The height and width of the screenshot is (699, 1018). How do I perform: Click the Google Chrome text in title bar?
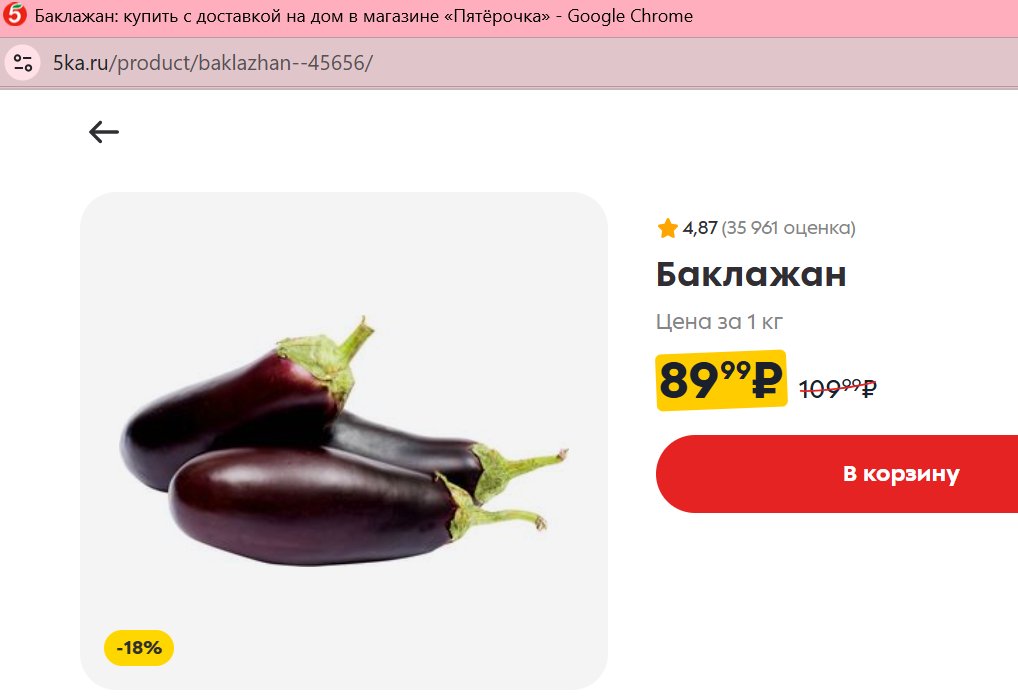[630, 16]
